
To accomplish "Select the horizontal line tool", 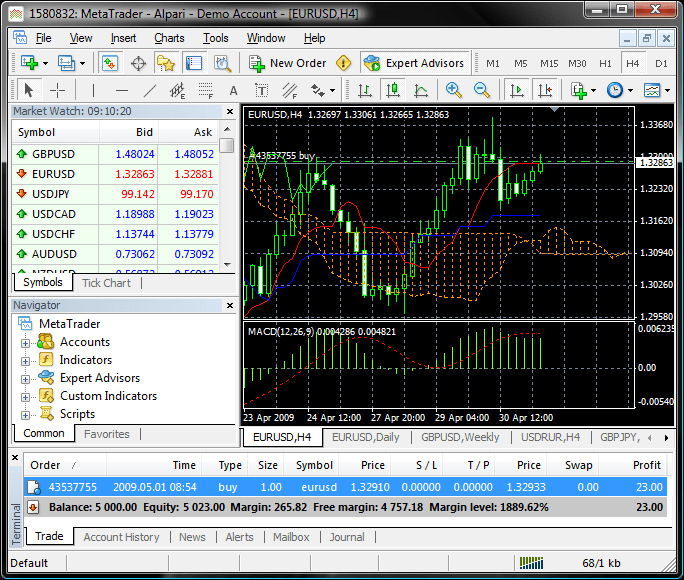I will (x=122, y=91).
